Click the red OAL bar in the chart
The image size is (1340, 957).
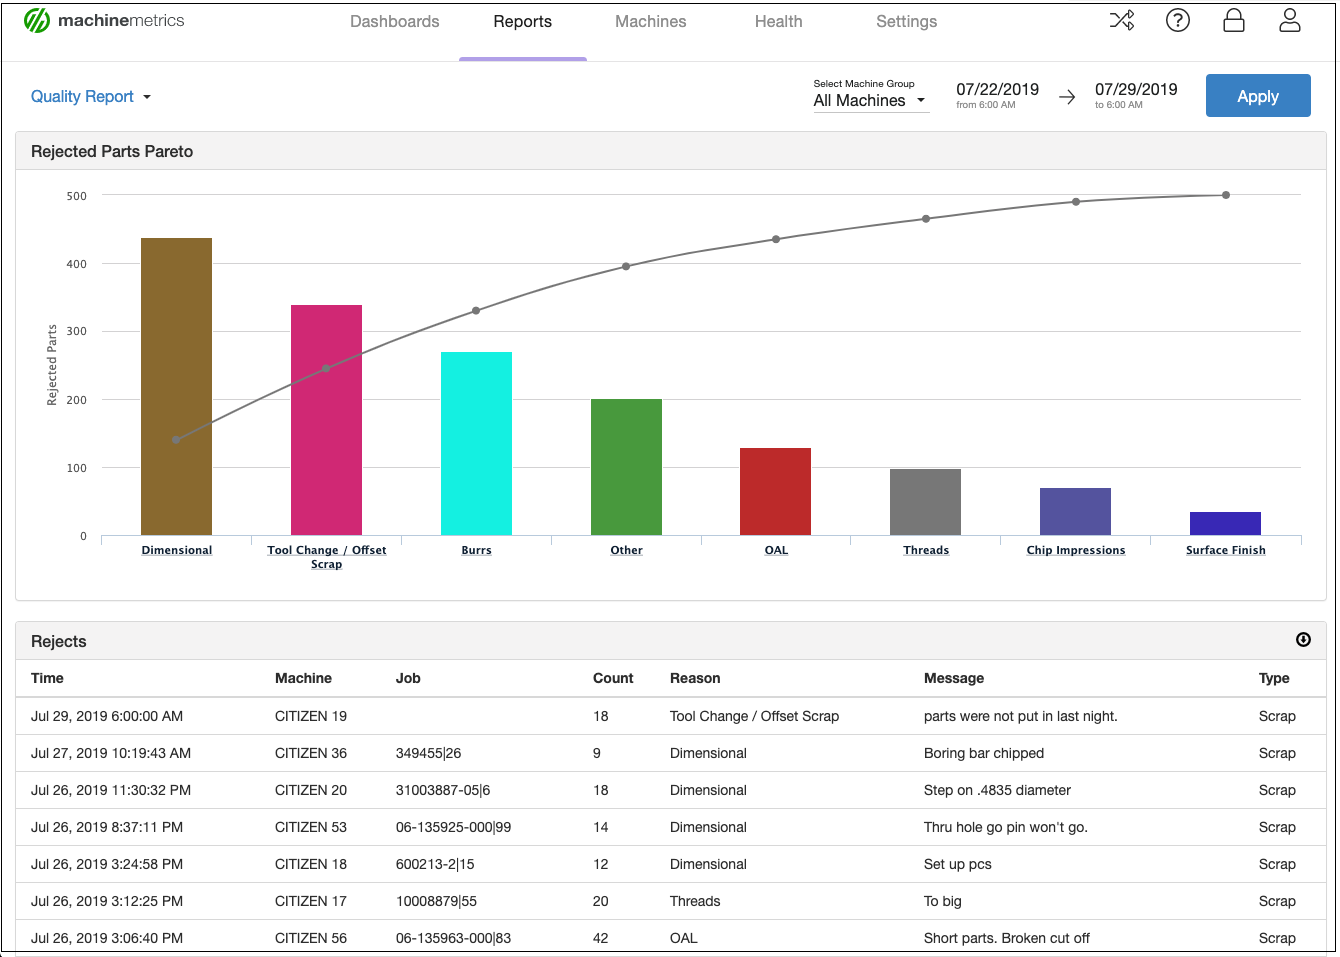pos(776,490)
